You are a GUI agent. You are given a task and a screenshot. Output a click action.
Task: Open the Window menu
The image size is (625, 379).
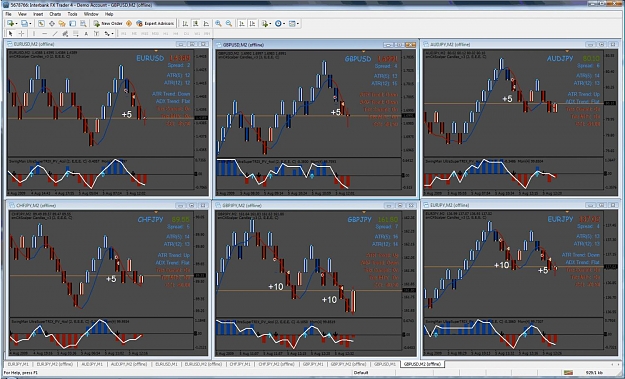pos(91,14)
